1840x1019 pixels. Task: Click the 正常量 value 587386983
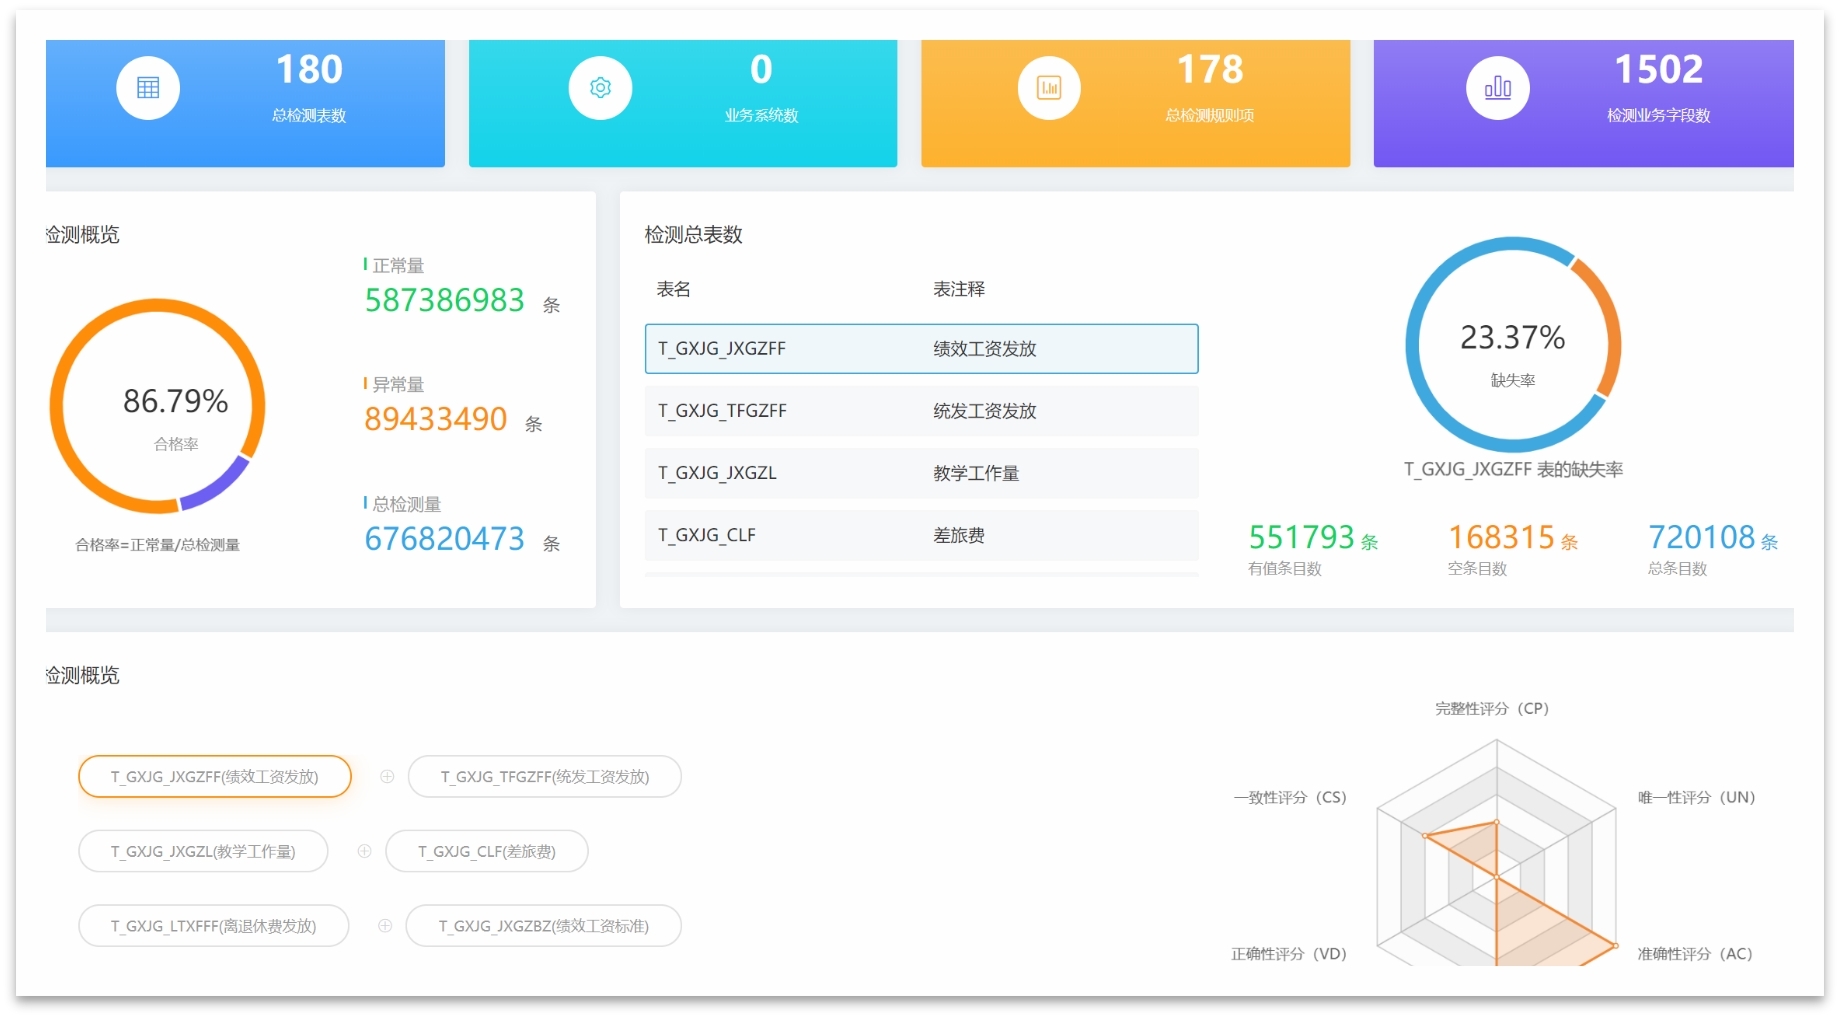coord(444,300)
